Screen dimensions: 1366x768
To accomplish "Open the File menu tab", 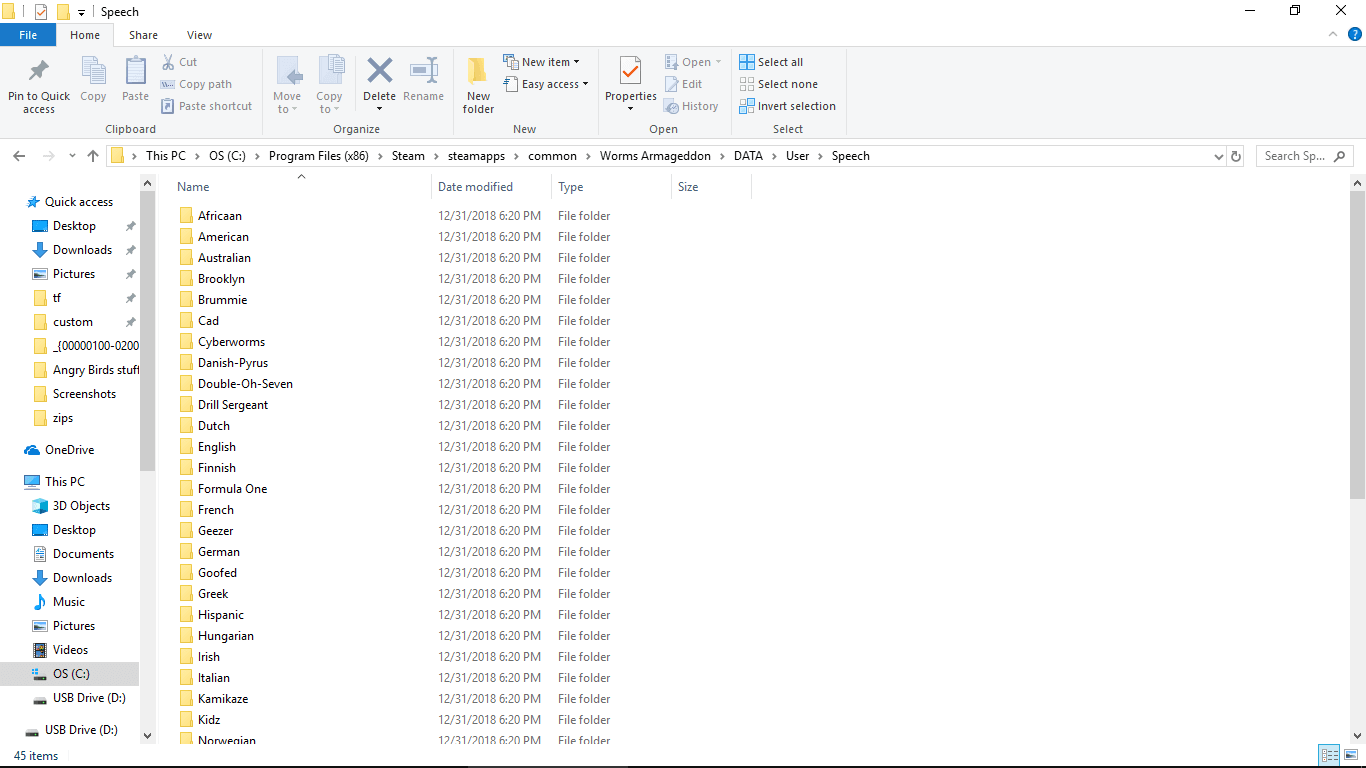I will 28,35.
